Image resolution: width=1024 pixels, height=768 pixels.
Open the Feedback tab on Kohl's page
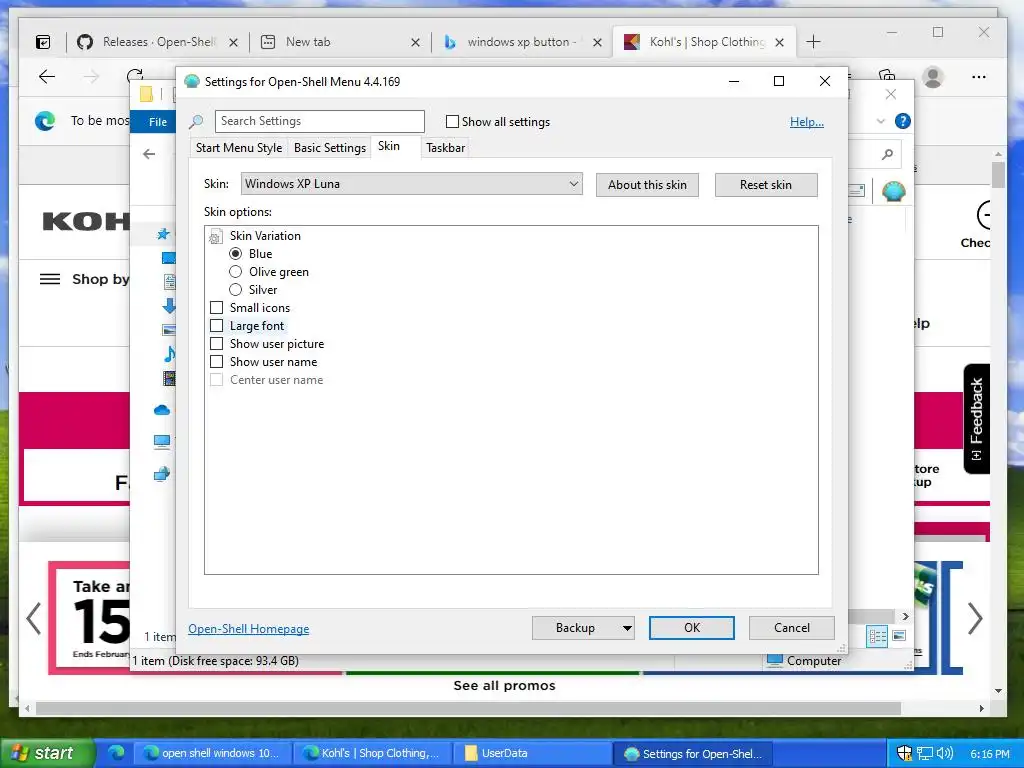(x=976, y=419)
